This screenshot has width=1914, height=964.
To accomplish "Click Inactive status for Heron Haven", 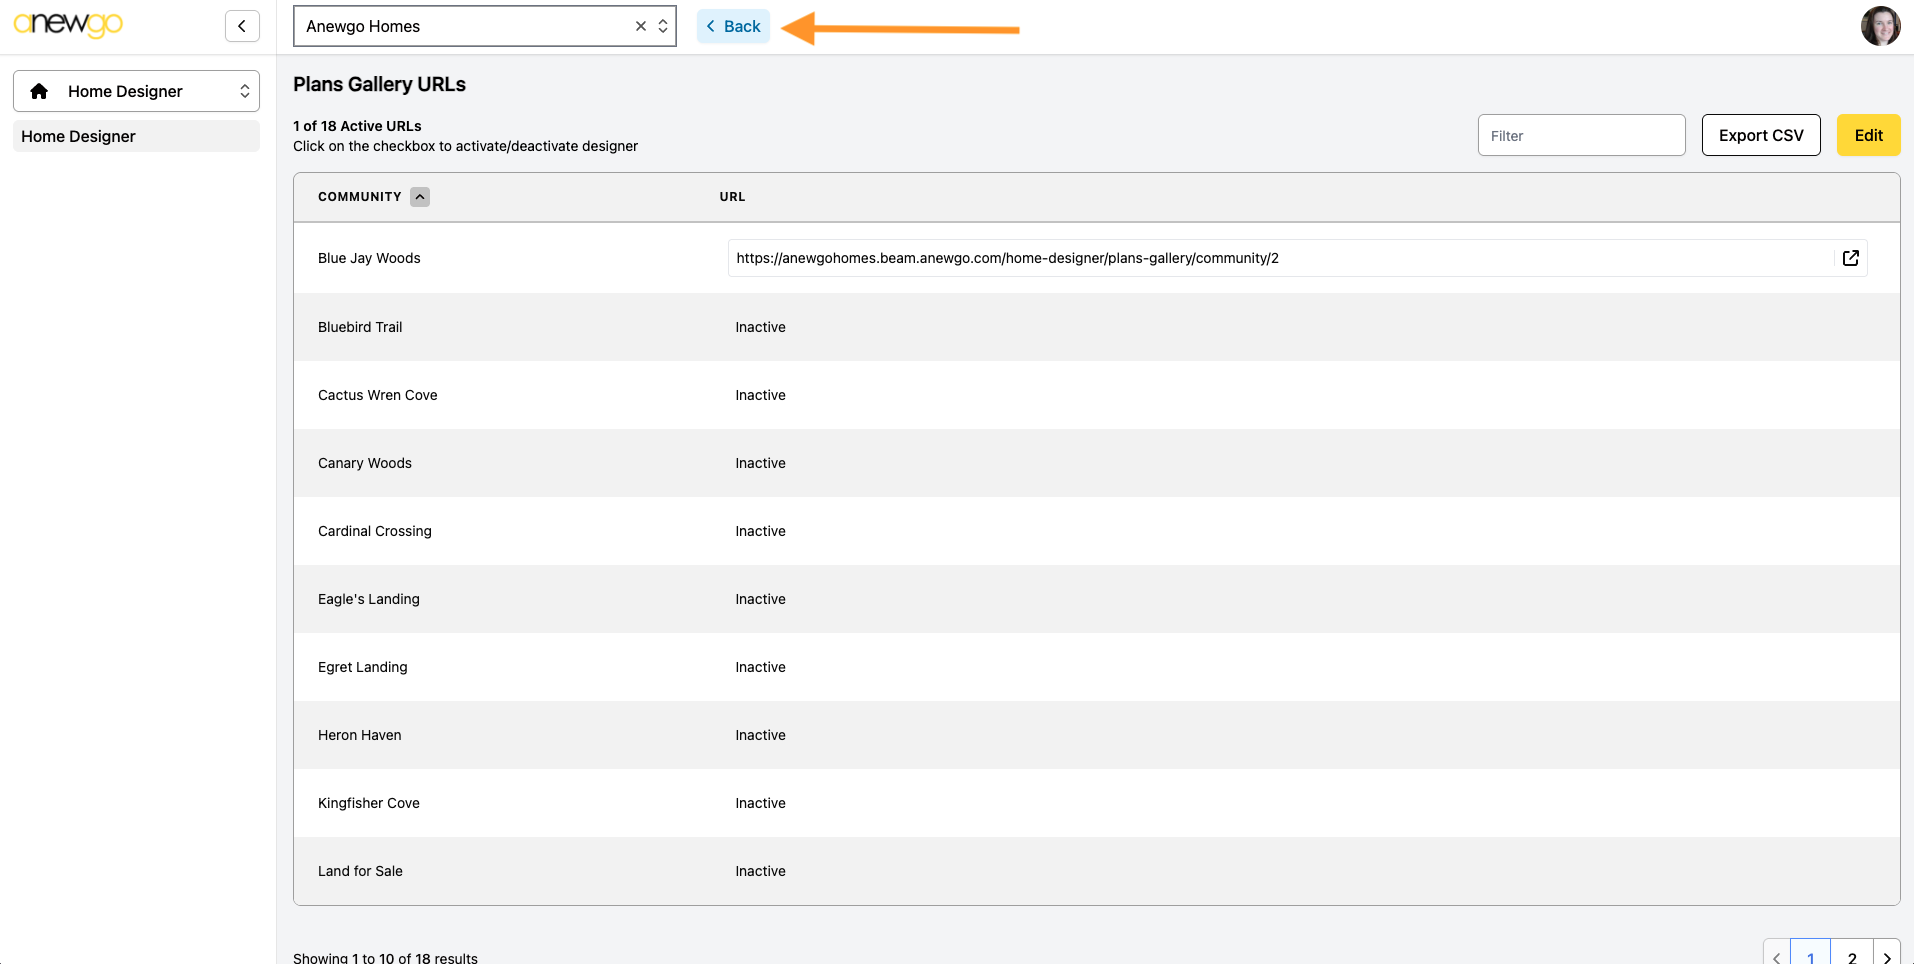I will coord(760,735).
